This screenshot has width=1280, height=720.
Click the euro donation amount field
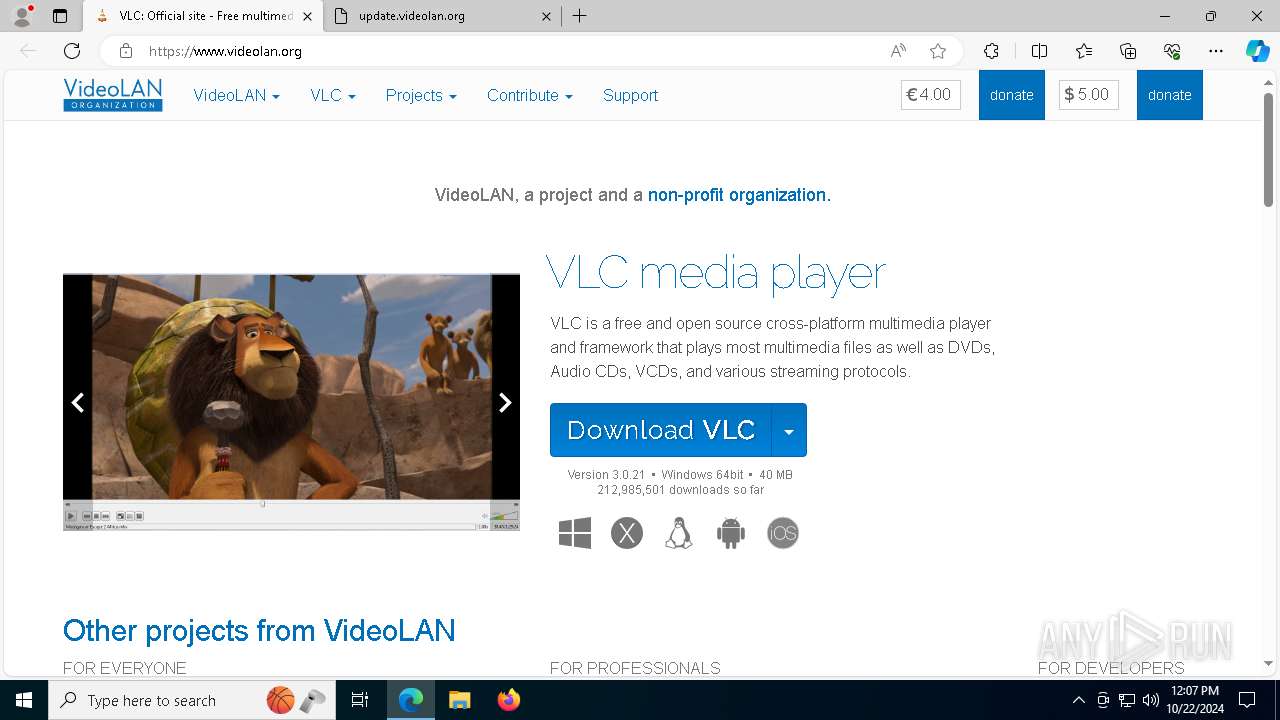pyautogui.click(x=931, y=95)
